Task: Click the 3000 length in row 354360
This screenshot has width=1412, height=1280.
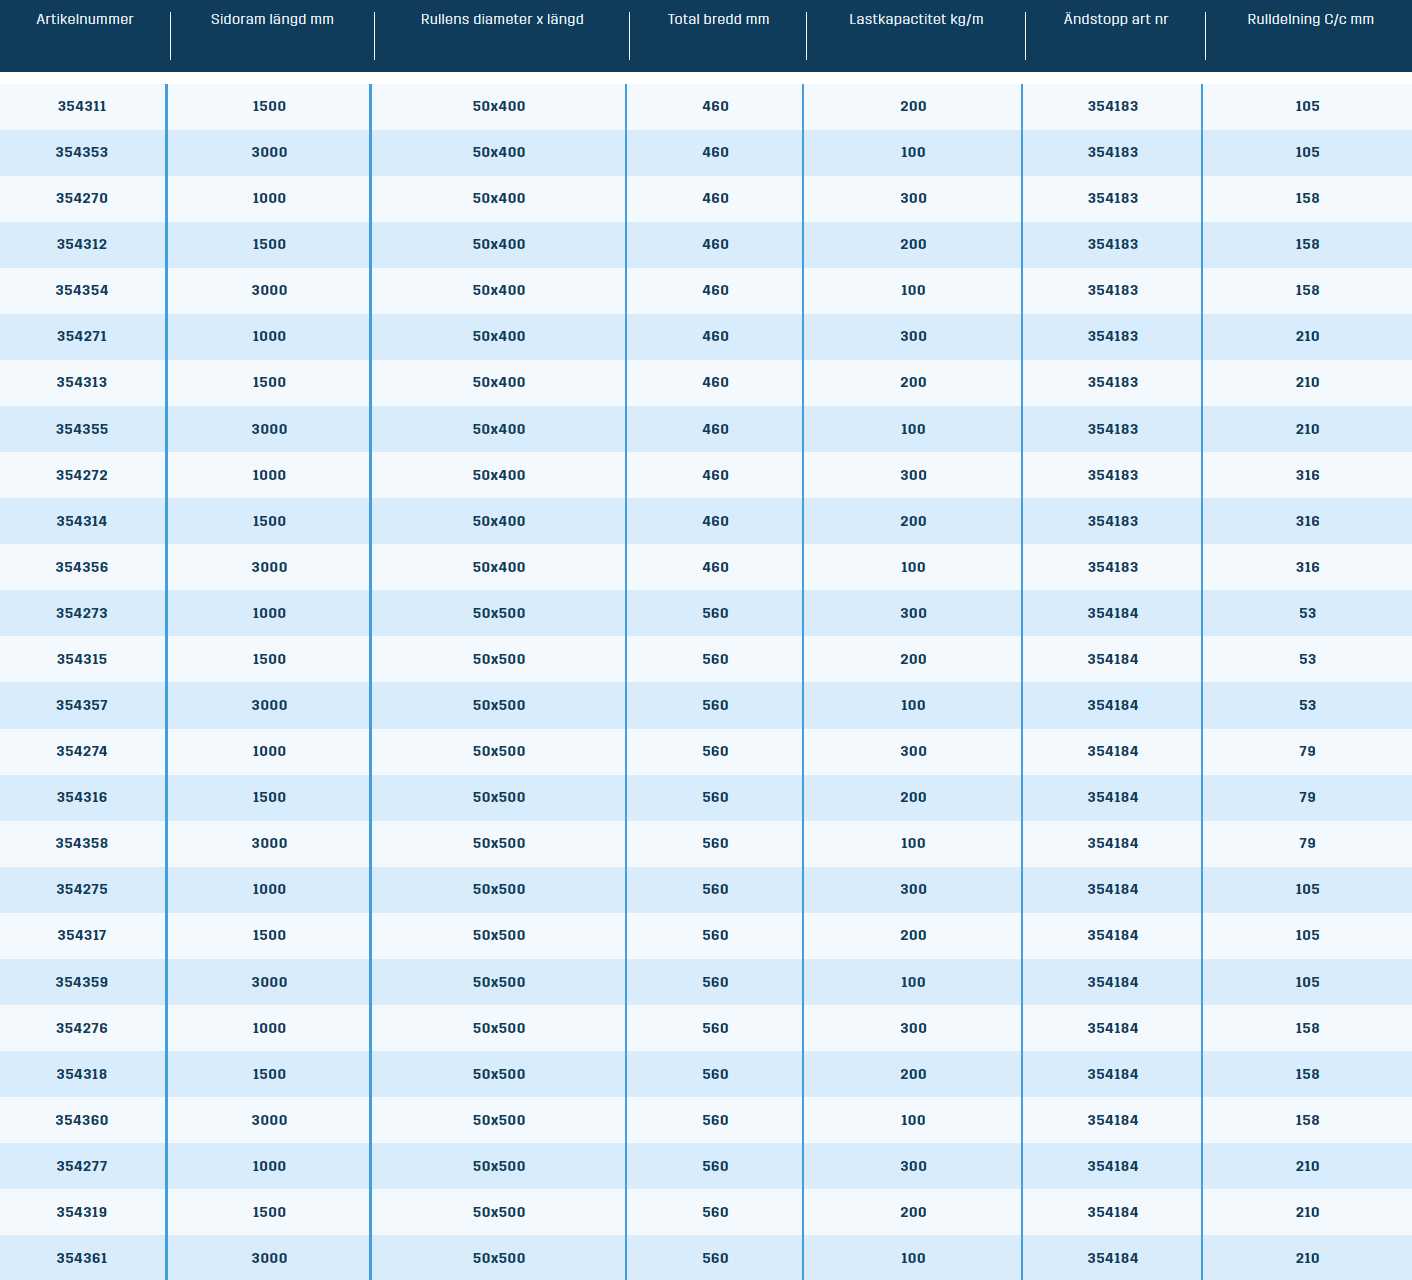Action: coord(269,1120)
